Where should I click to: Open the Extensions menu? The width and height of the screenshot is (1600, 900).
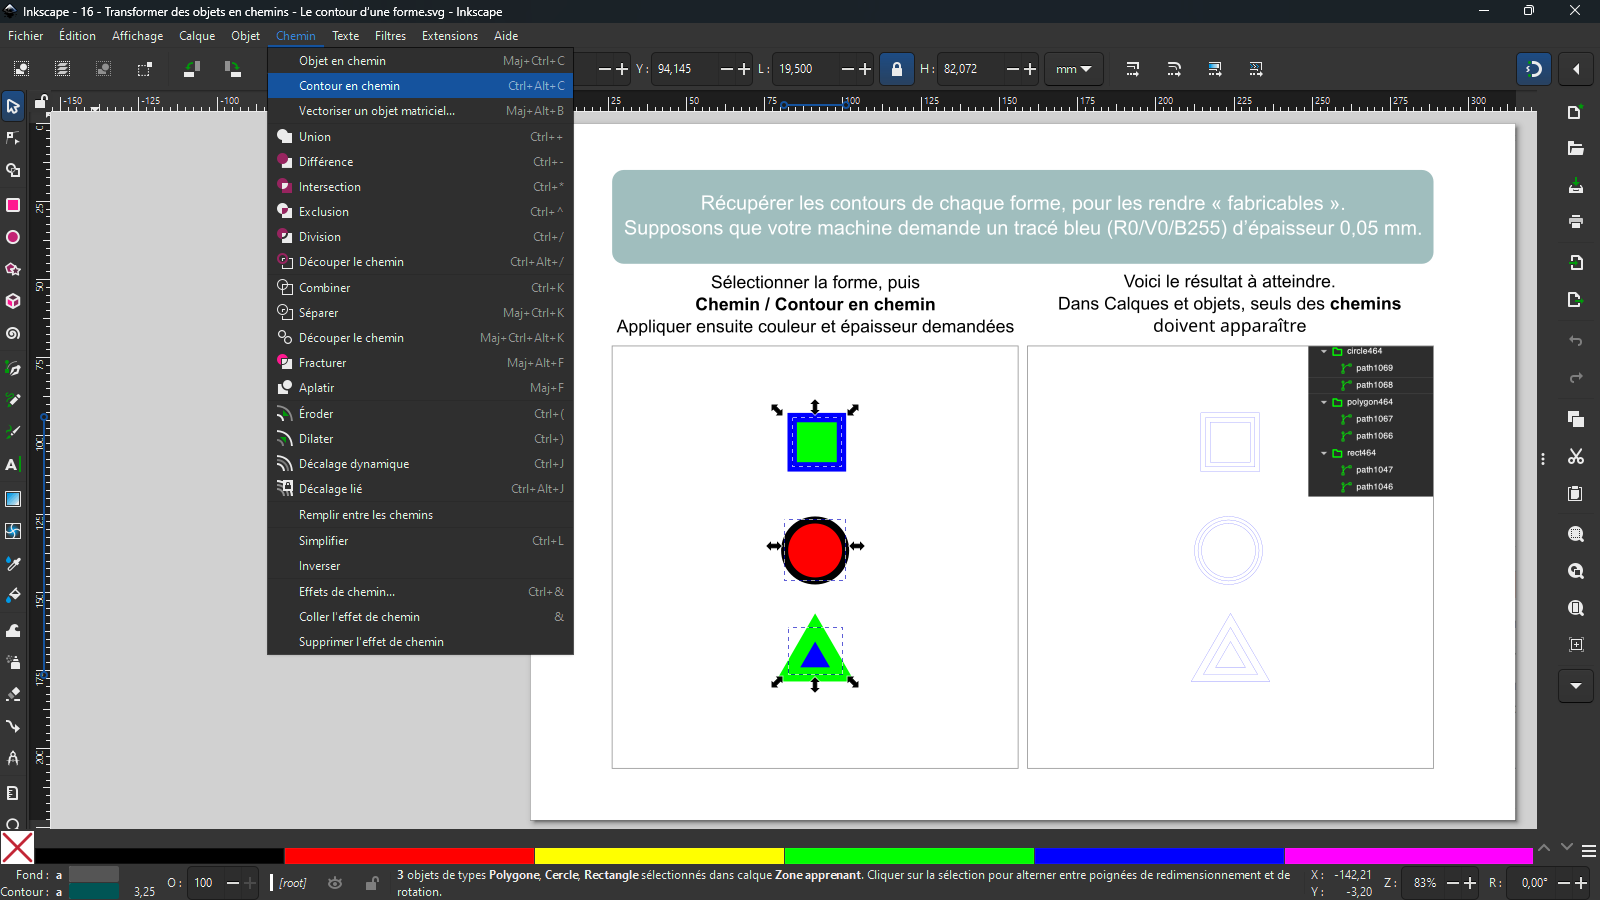click(x=449, y=36)
